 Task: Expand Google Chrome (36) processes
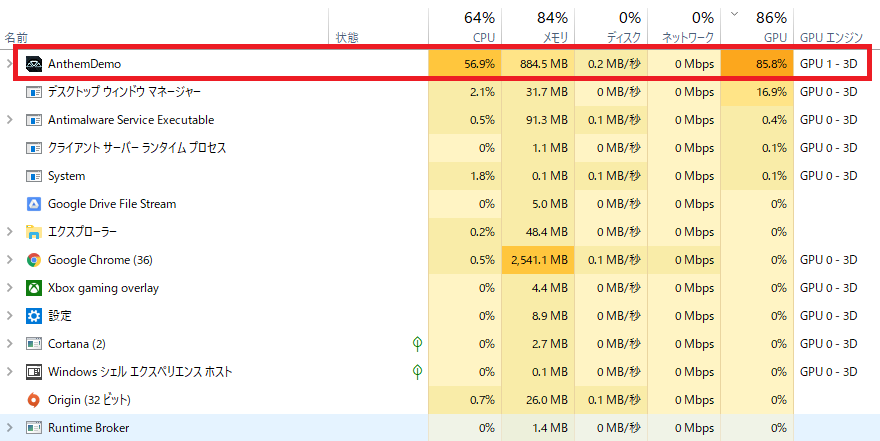9,260
